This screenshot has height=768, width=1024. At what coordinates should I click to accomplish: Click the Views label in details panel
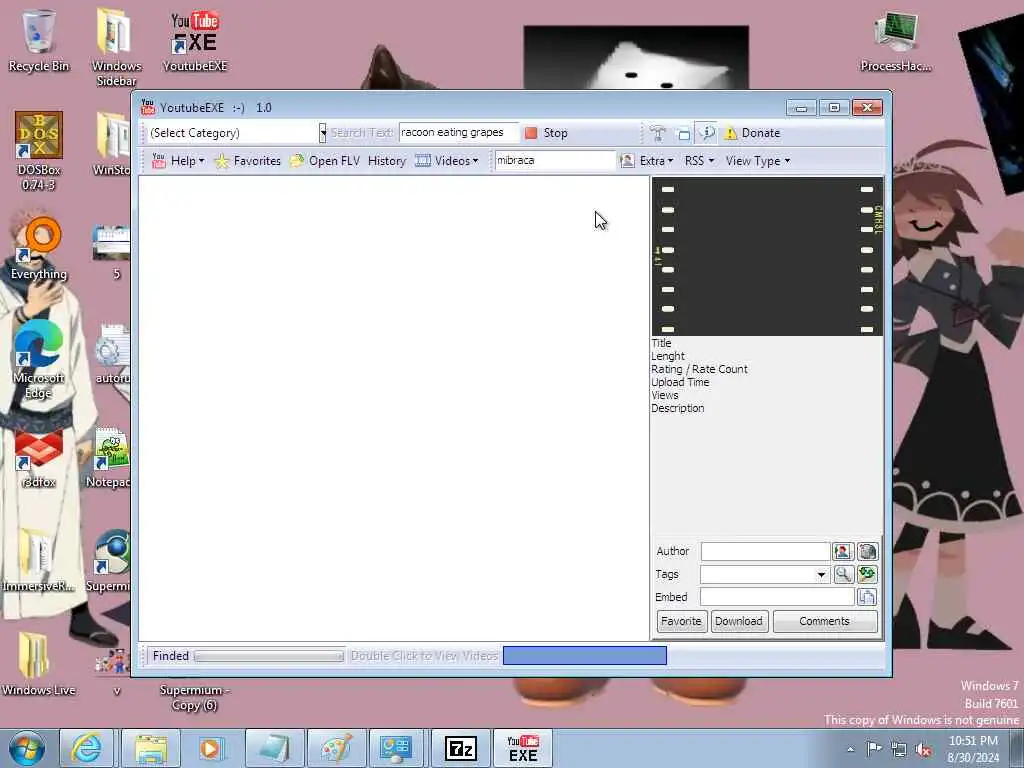[x=665, y=395]
